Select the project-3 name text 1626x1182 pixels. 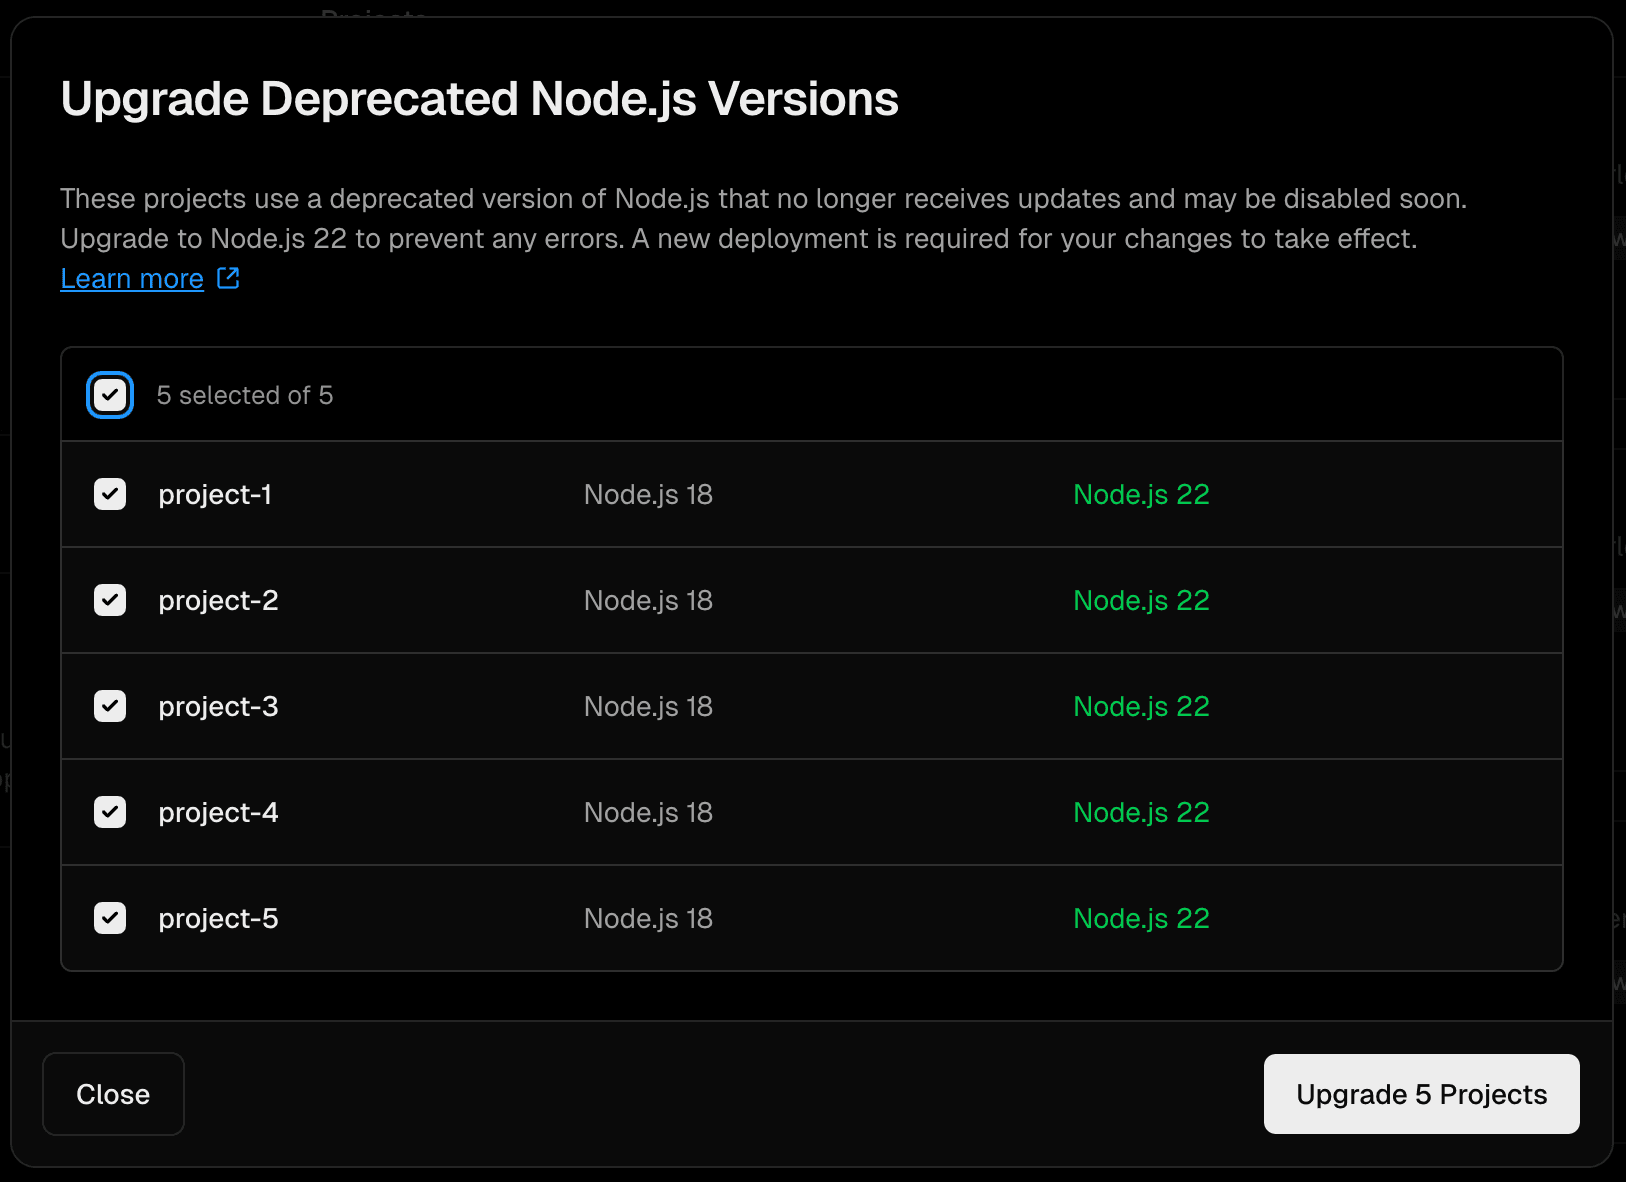218,707
